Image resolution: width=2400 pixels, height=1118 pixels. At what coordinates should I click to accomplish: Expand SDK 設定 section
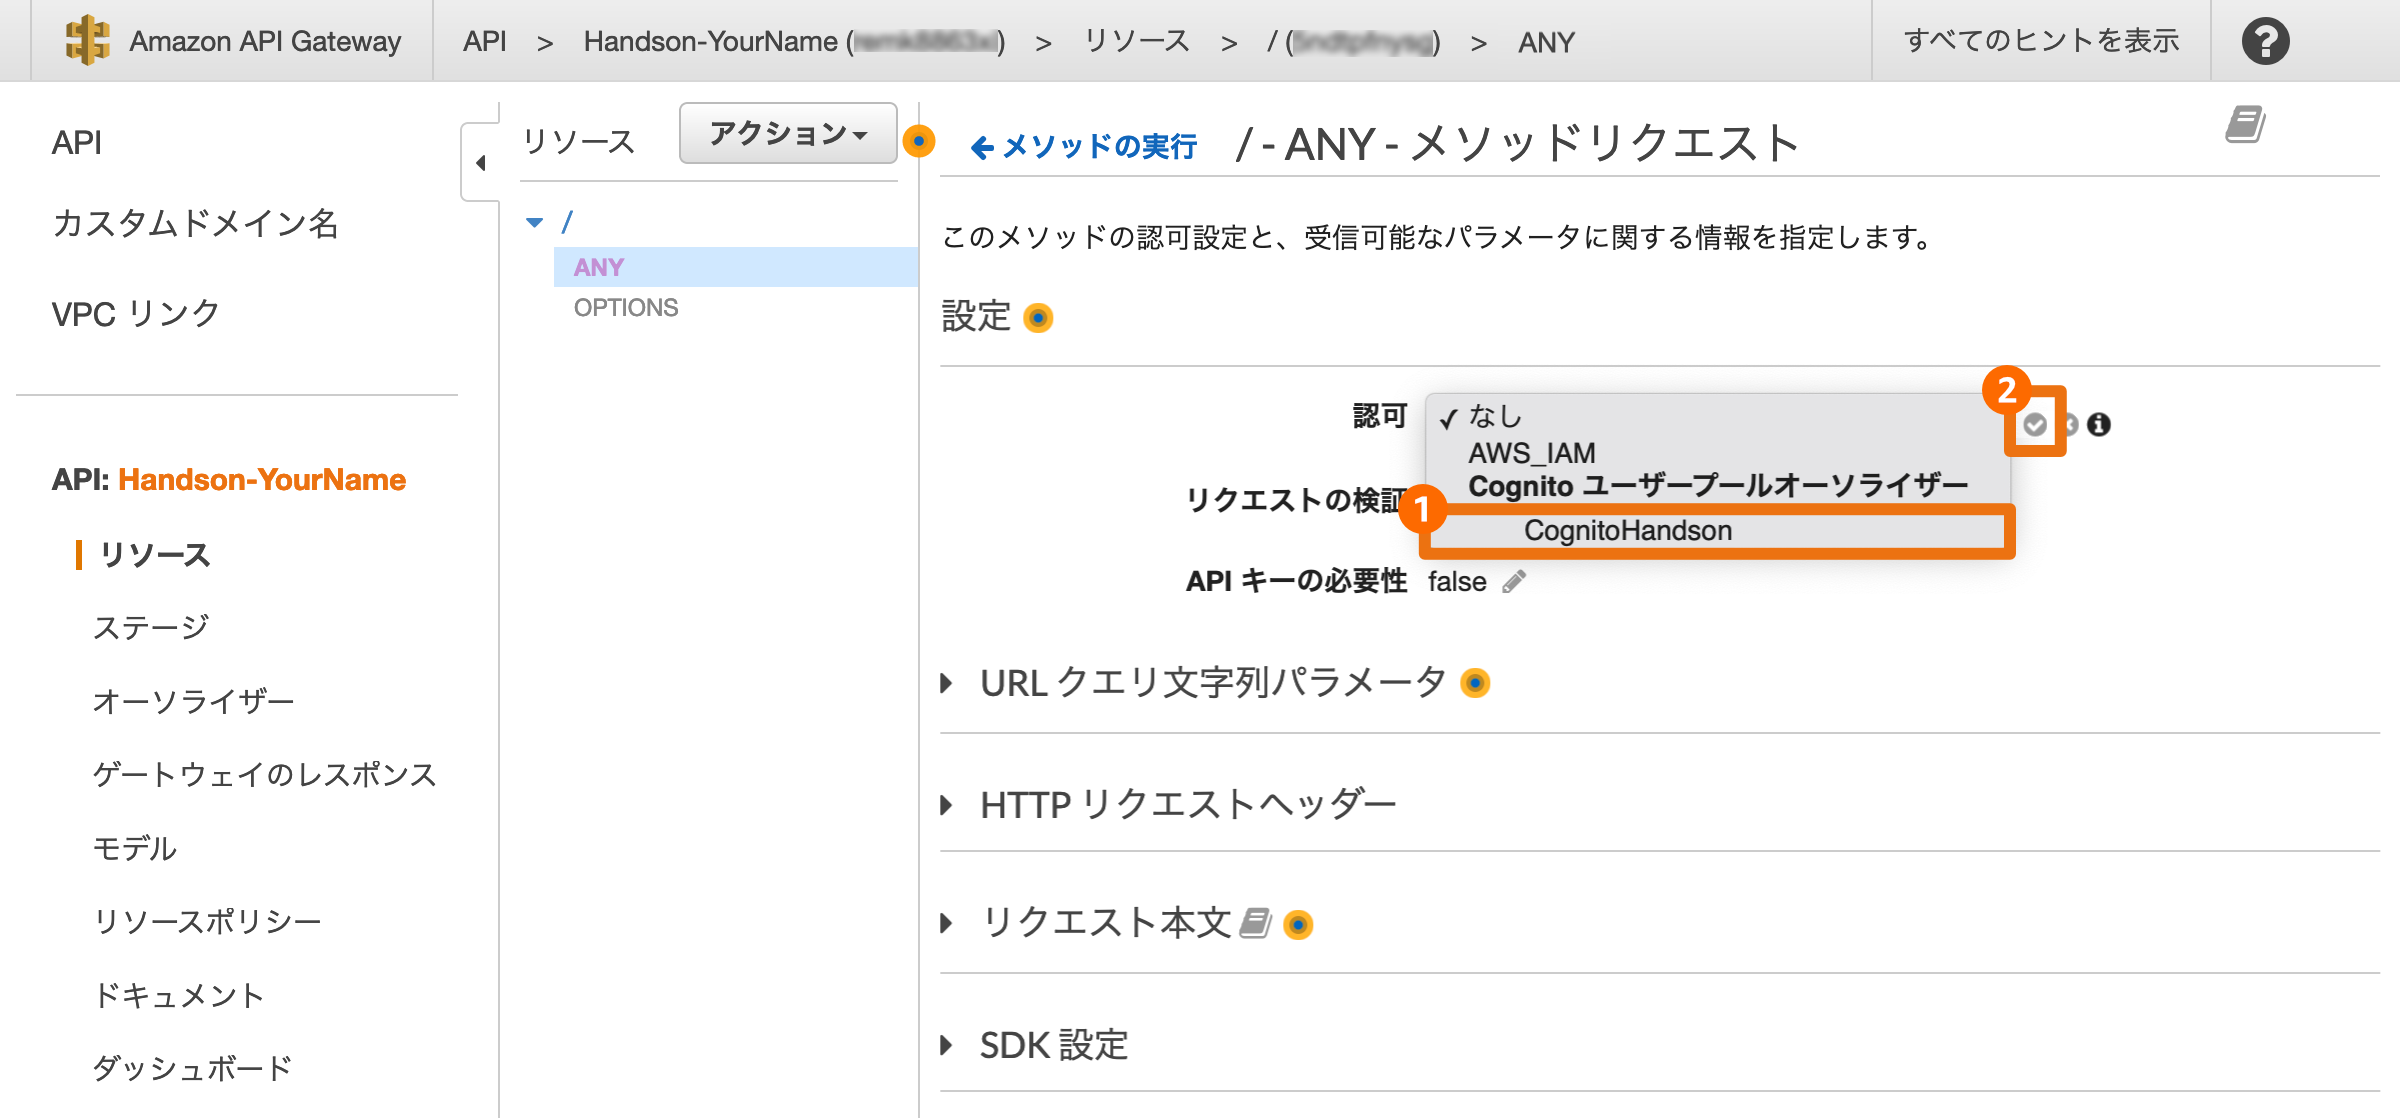tap(946, 1045)
